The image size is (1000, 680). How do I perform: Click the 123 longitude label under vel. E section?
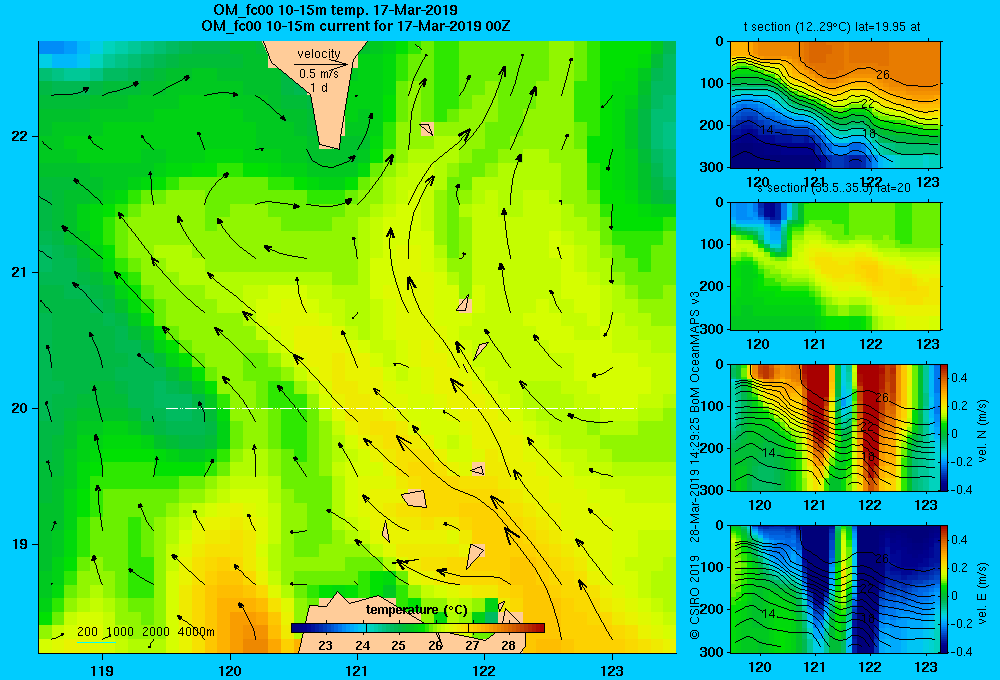click(926, 667)
